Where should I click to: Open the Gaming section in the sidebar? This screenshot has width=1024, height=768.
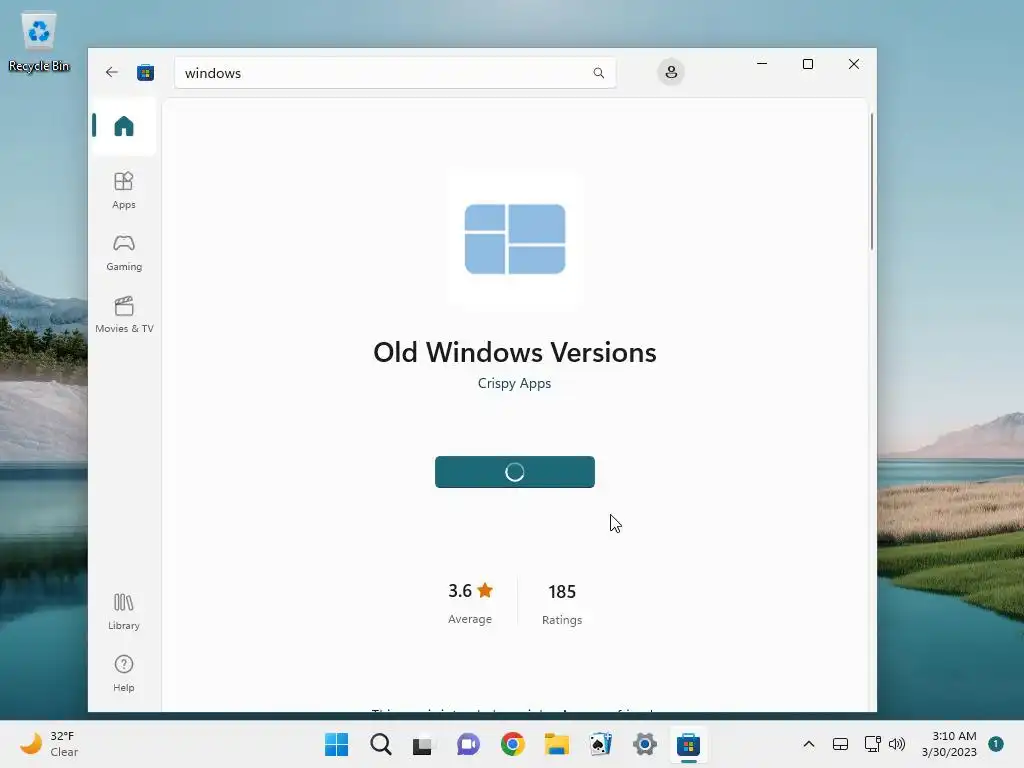[x=123, y=253]
